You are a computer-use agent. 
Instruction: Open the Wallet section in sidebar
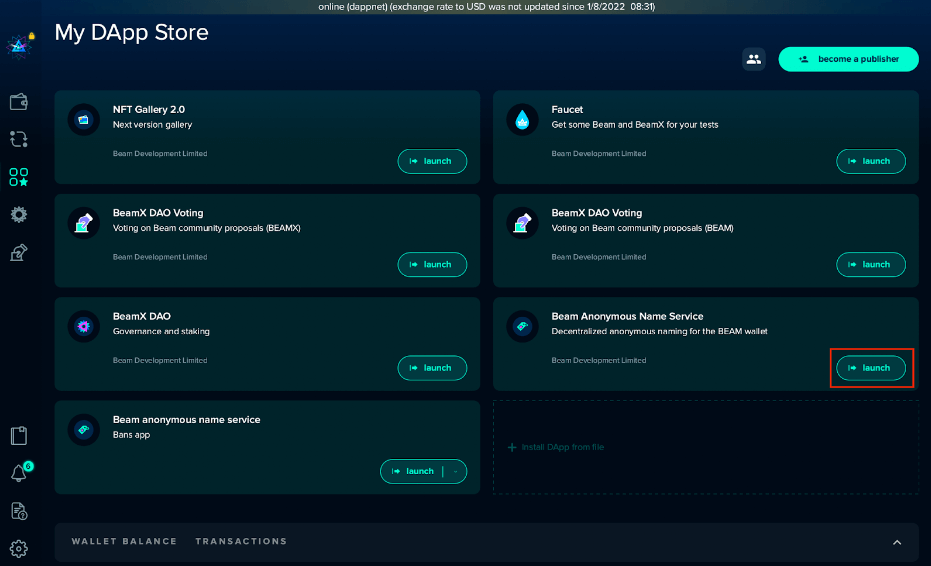[x=18, y=102]
